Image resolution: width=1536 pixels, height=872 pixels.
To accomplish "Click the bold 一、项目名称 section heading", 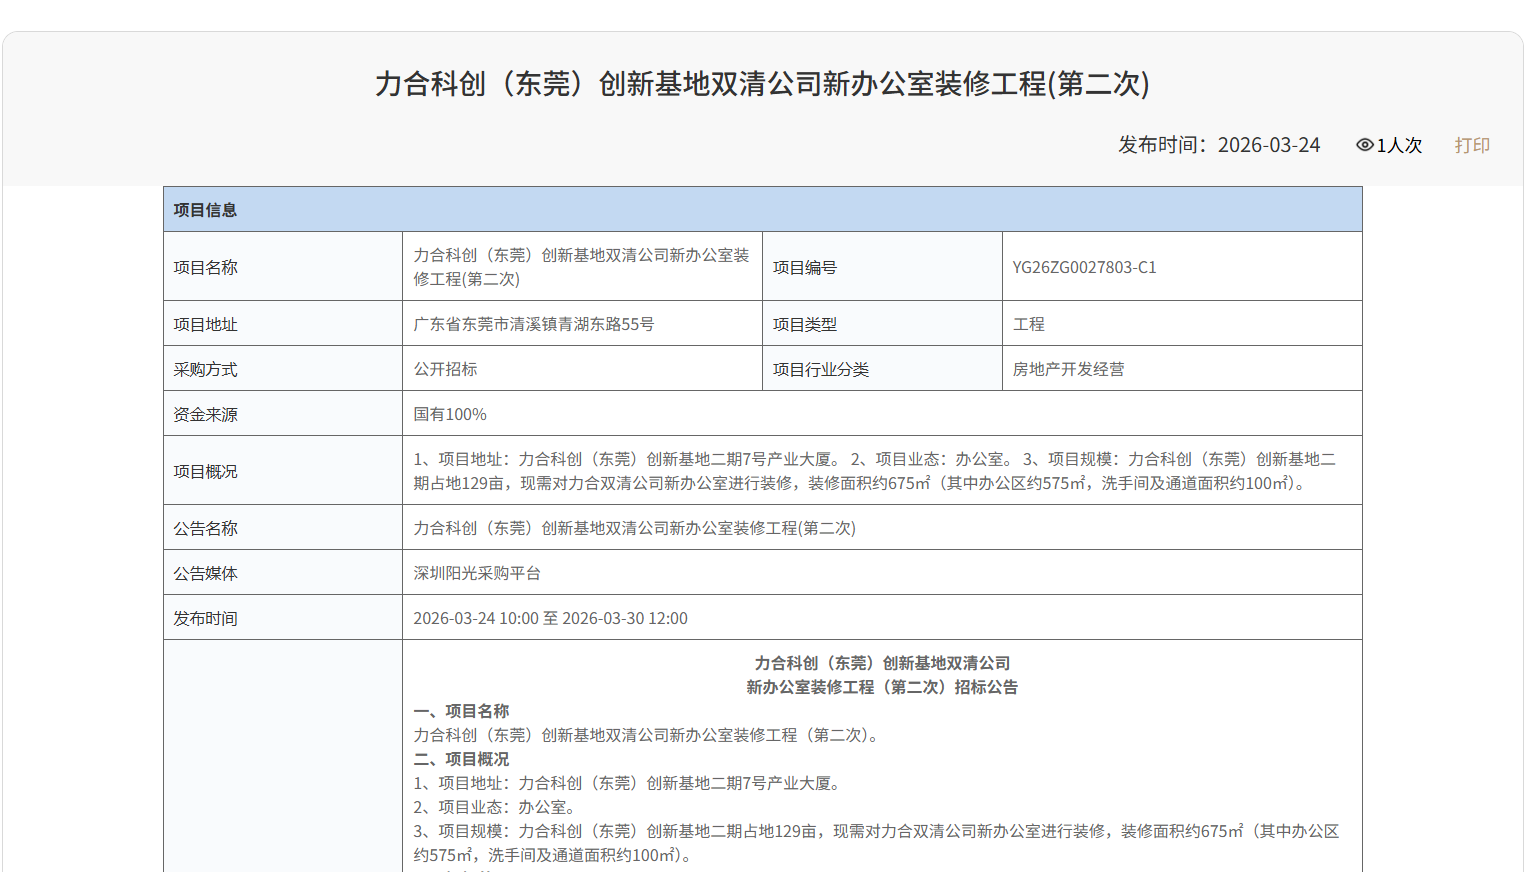I will point(462,711).
